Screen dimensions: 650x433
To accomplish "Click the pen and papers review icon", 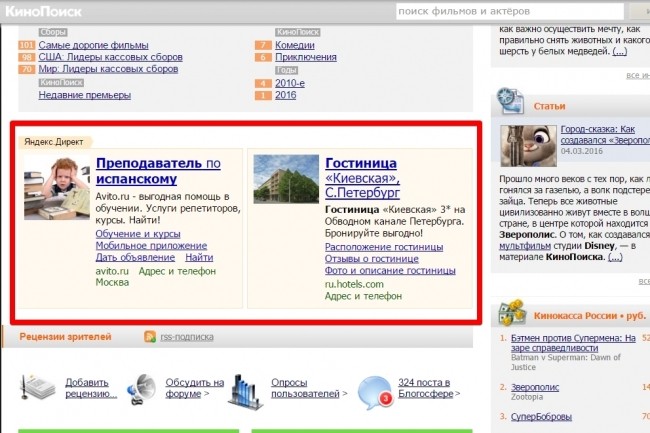I will click(37, 387).
